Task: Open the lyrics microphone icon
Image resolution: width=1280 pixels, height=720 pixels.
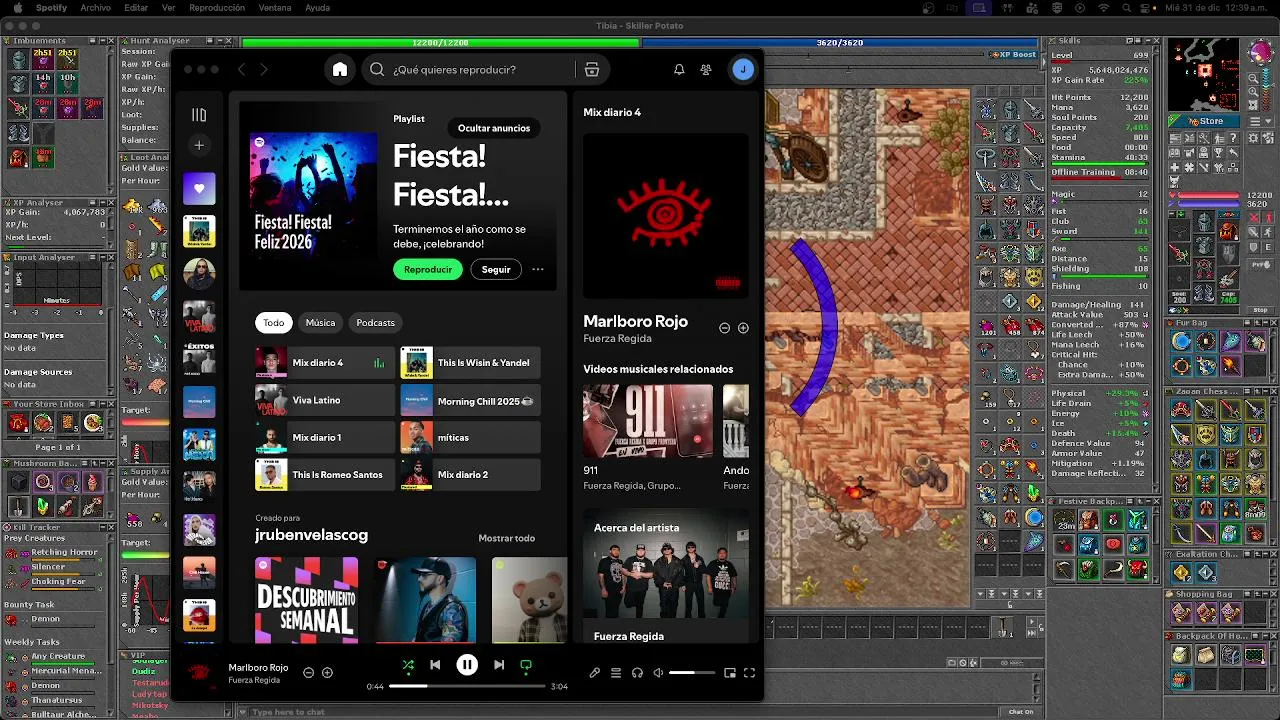Action: coord(594,673)
